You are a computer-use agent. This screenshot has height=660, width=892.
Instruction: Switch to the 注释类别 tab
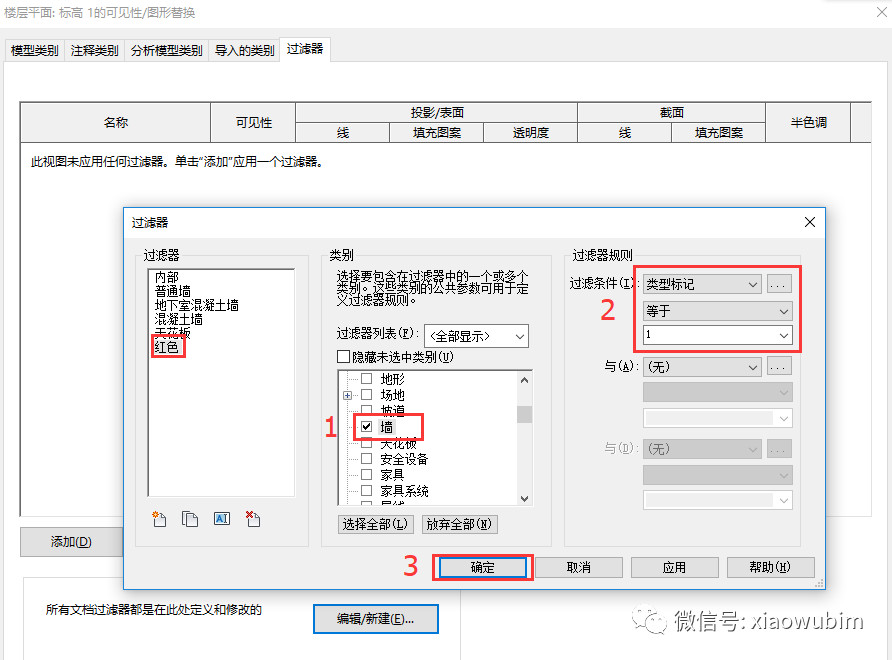(x=94, y=51)
